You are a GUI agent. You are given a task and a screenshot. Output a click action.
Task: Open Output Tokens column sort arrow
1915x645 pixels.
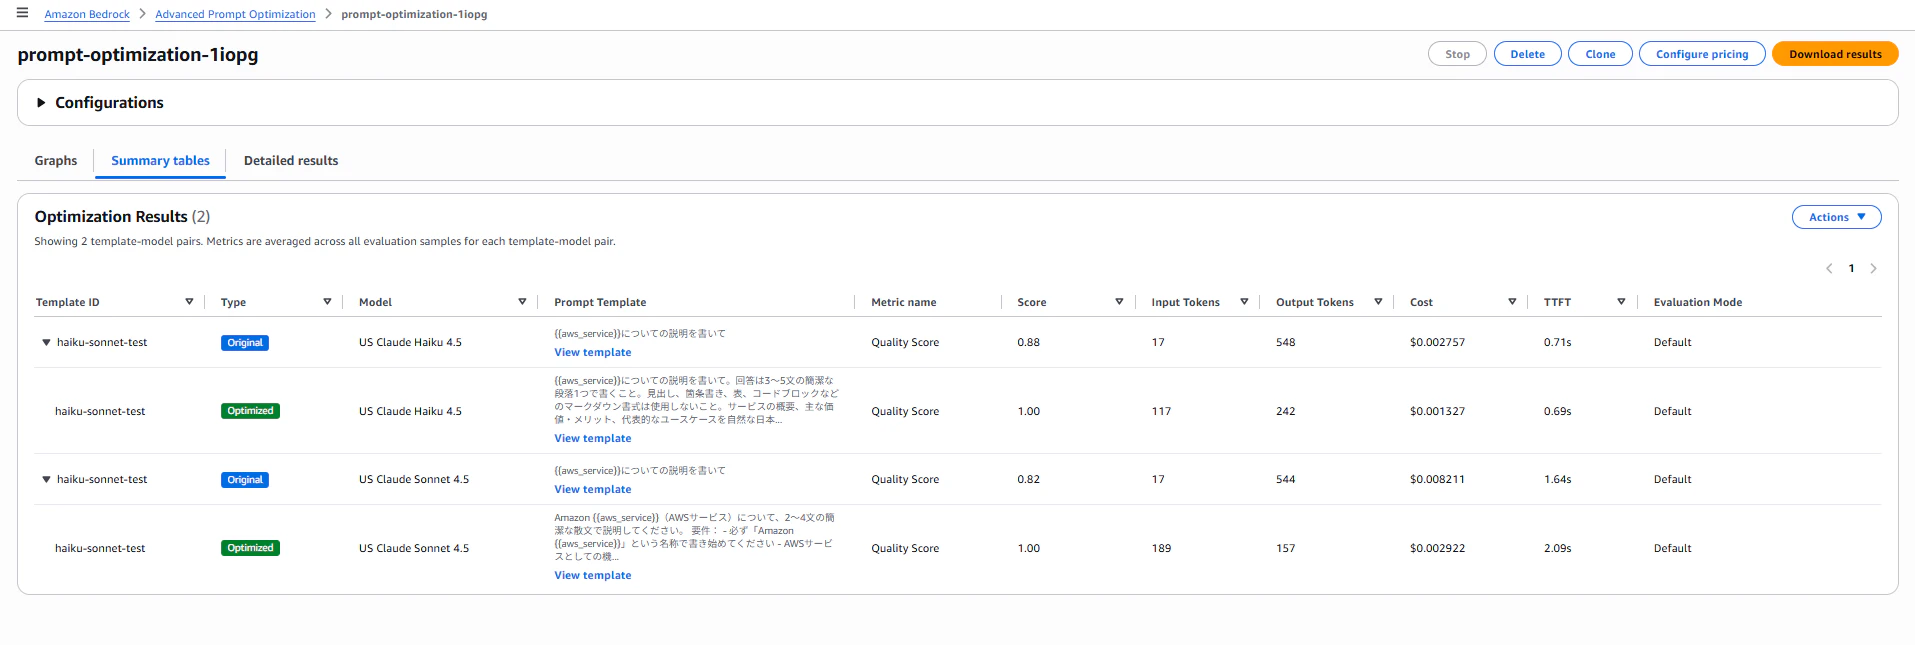click(x=1378, y=302)
